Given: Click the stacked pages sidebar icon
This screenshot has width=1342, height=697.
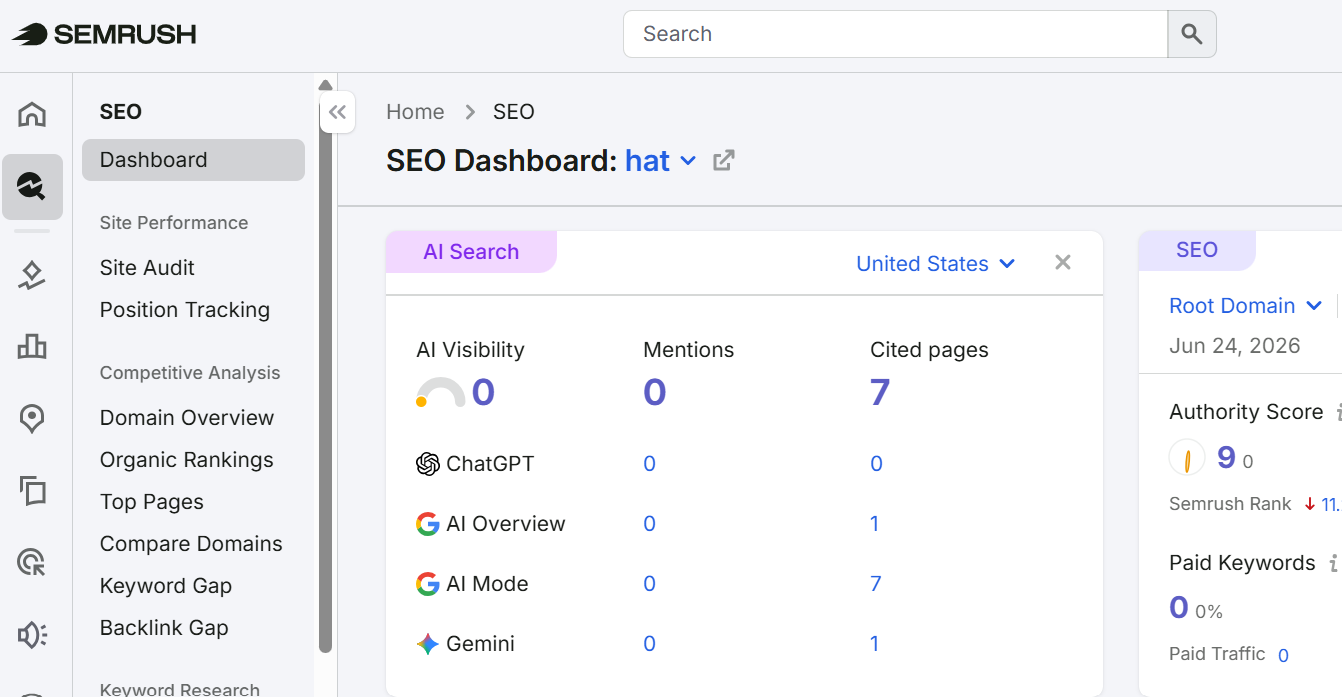Looking at the screenshot, I should pyautogui.click(x=32, y=490).
